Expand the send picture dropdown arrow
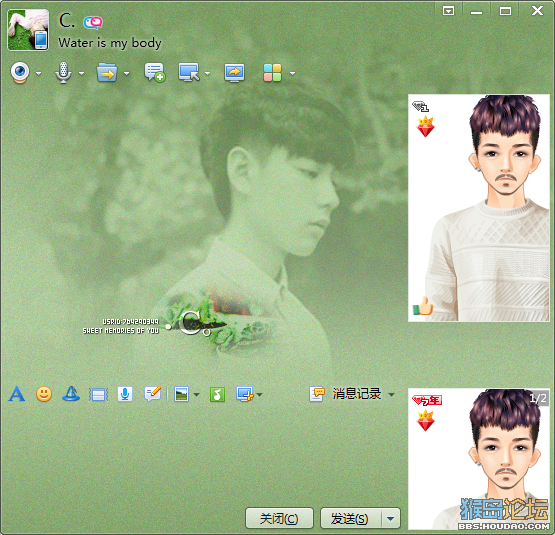The width and height of the screenshot is (555, 535). [x=196, y=394]
